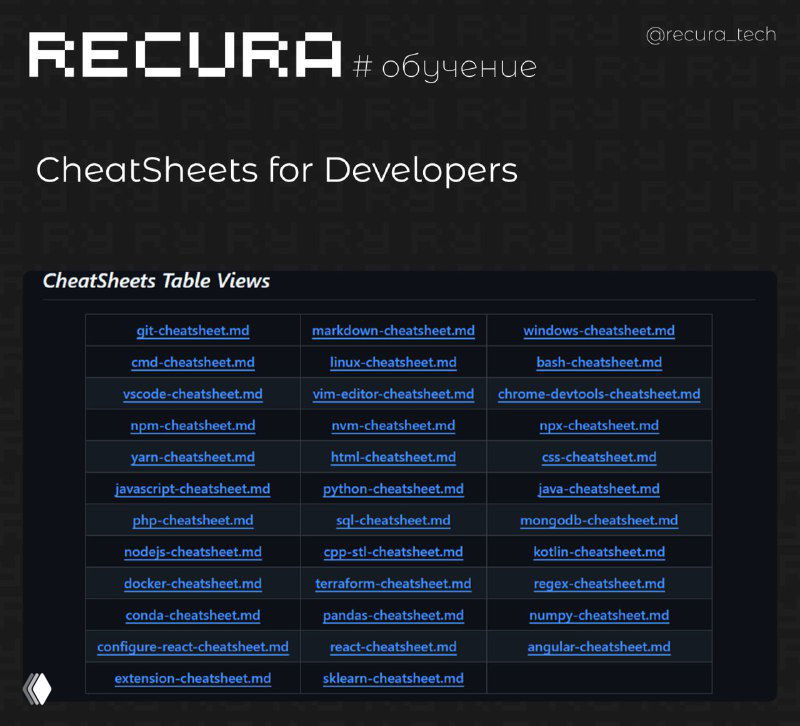The width and height of the screenshot is (800, 726).
Task: Open vim-editor-cheatsheet.md
Action: point(394,394)
